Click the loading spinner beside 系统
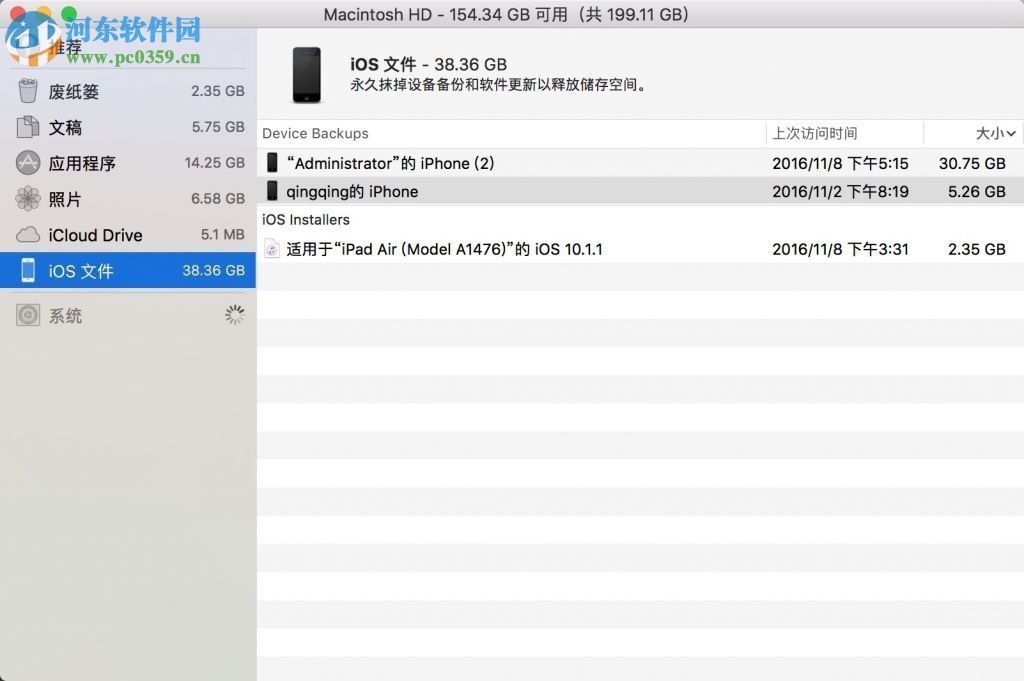The width and height of the screenshot is (1024, 681). (234, 315)
